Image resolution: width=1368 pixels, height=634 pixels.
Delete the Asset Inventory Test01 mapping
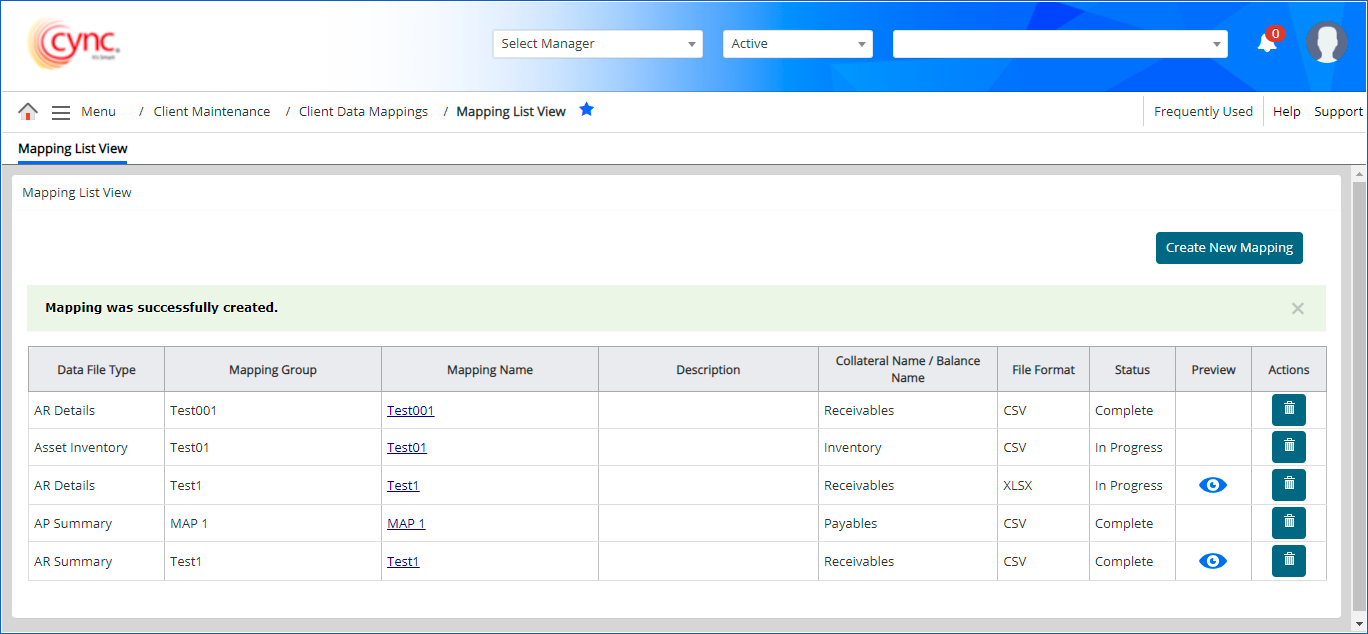pos(1288,447)
